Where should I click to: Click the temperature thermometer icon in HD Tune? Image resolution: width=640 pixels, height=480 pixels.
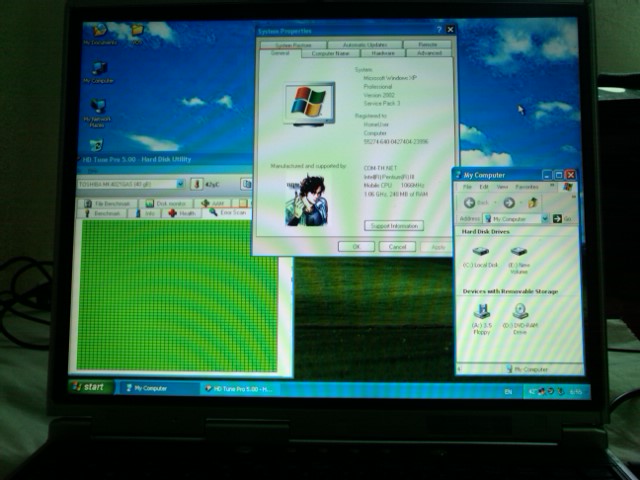coord(196,184)
